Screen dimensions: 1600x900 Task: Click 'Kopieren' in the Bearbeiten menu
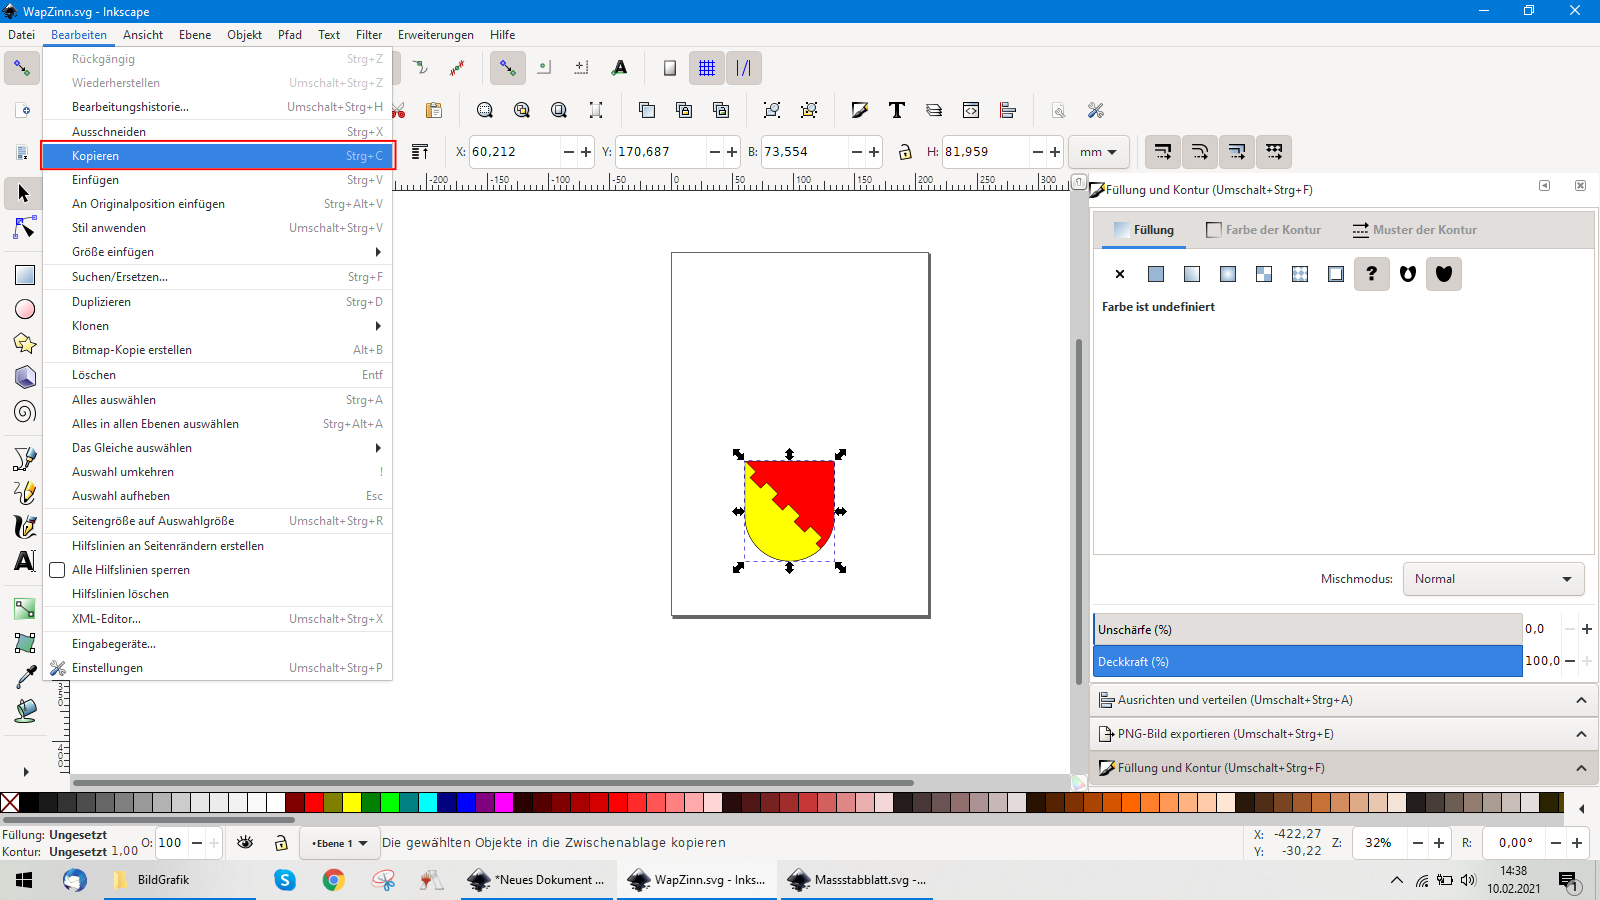[x=218, y=156]
